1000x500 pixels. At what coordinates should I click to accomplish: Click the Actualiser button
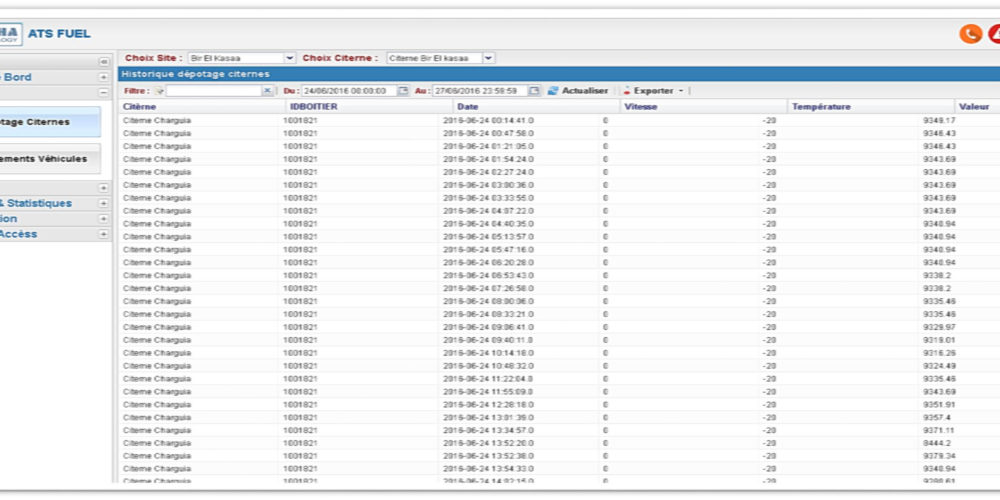pyautogui.click(x=577, y=91)
